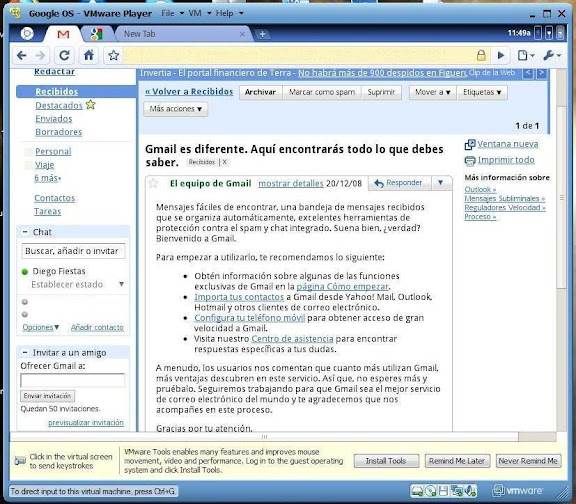Open the Mover a dropdown
576x504 pixels.
tap(432, 92)
